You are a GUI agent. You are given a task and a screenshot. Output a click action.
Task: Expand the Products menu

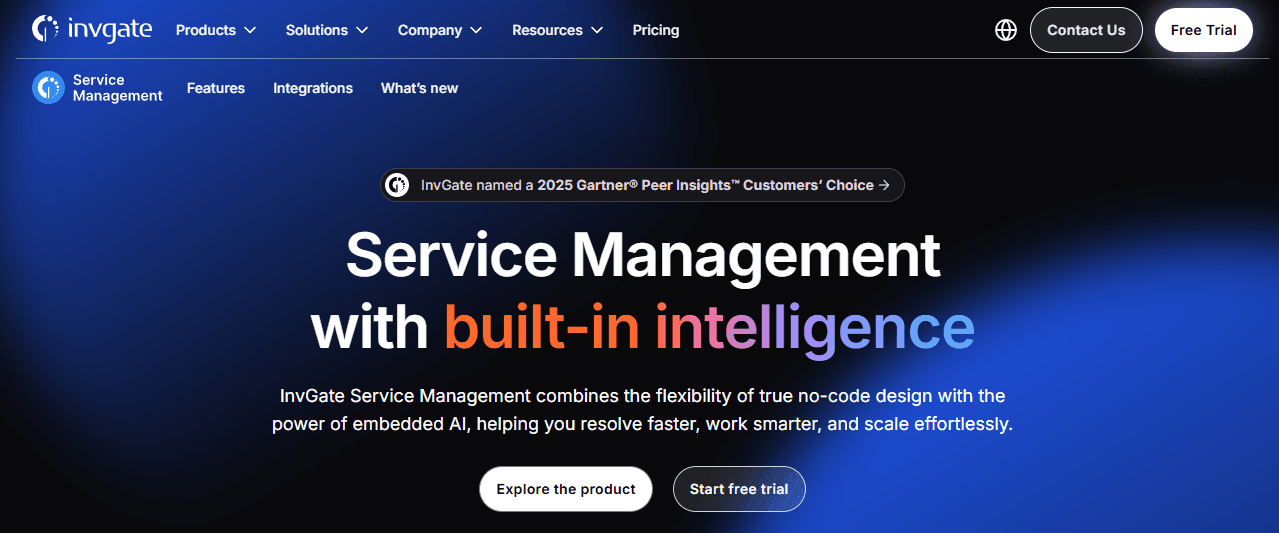click(216, 30)
